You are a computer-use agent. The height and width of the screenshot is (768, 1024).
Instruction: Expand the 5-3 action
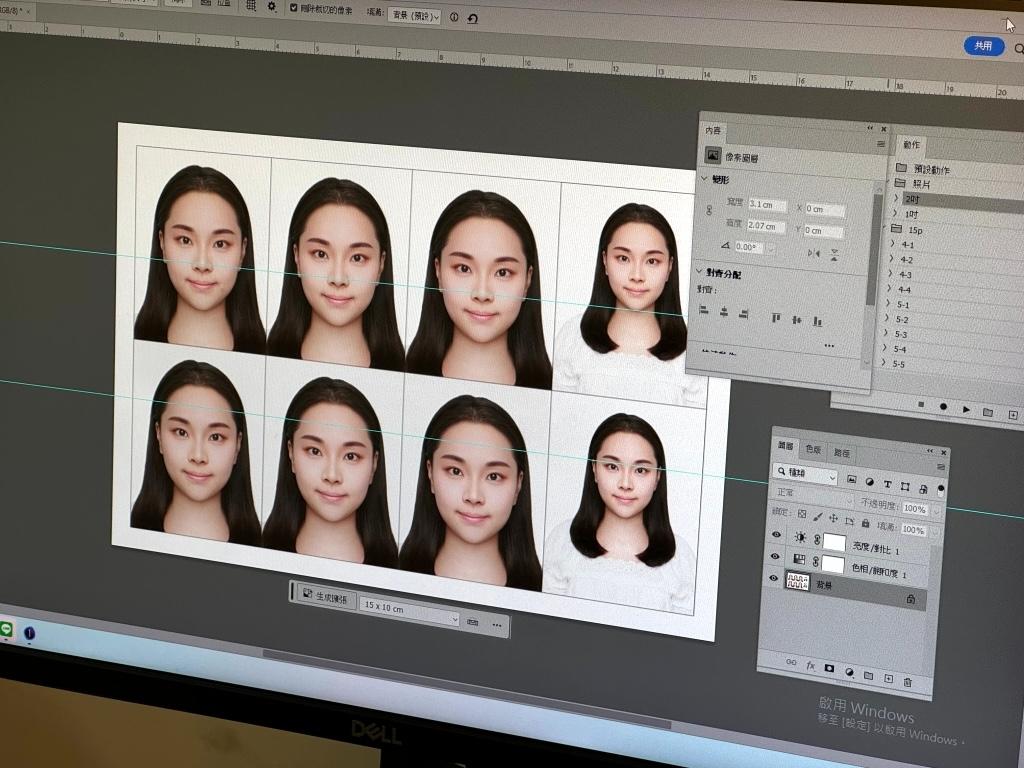click(x=888, y=332)
